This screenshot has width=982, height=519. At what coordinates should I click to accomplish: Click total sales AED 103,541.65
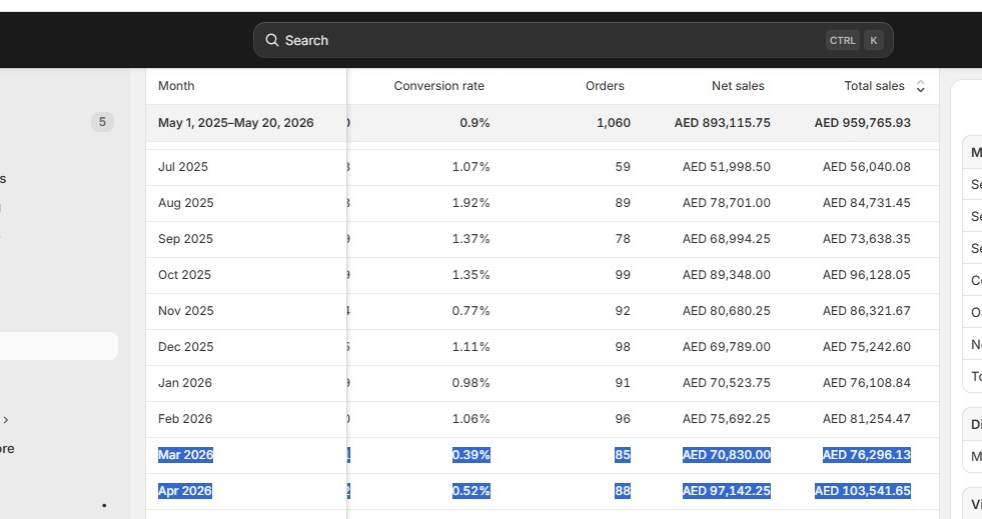[x=862, y=491]
